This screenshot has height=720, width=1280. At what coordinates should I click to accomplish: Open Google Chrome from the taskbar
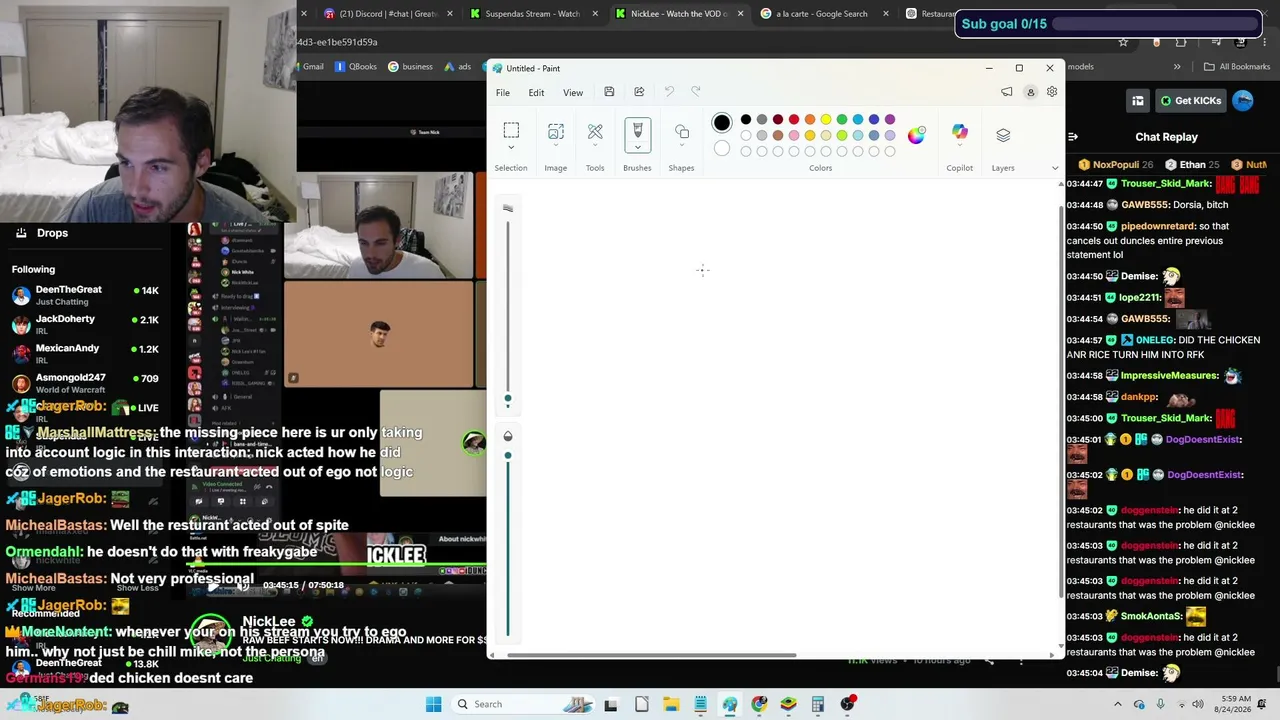pyautogui.click(x=759, y=704)
